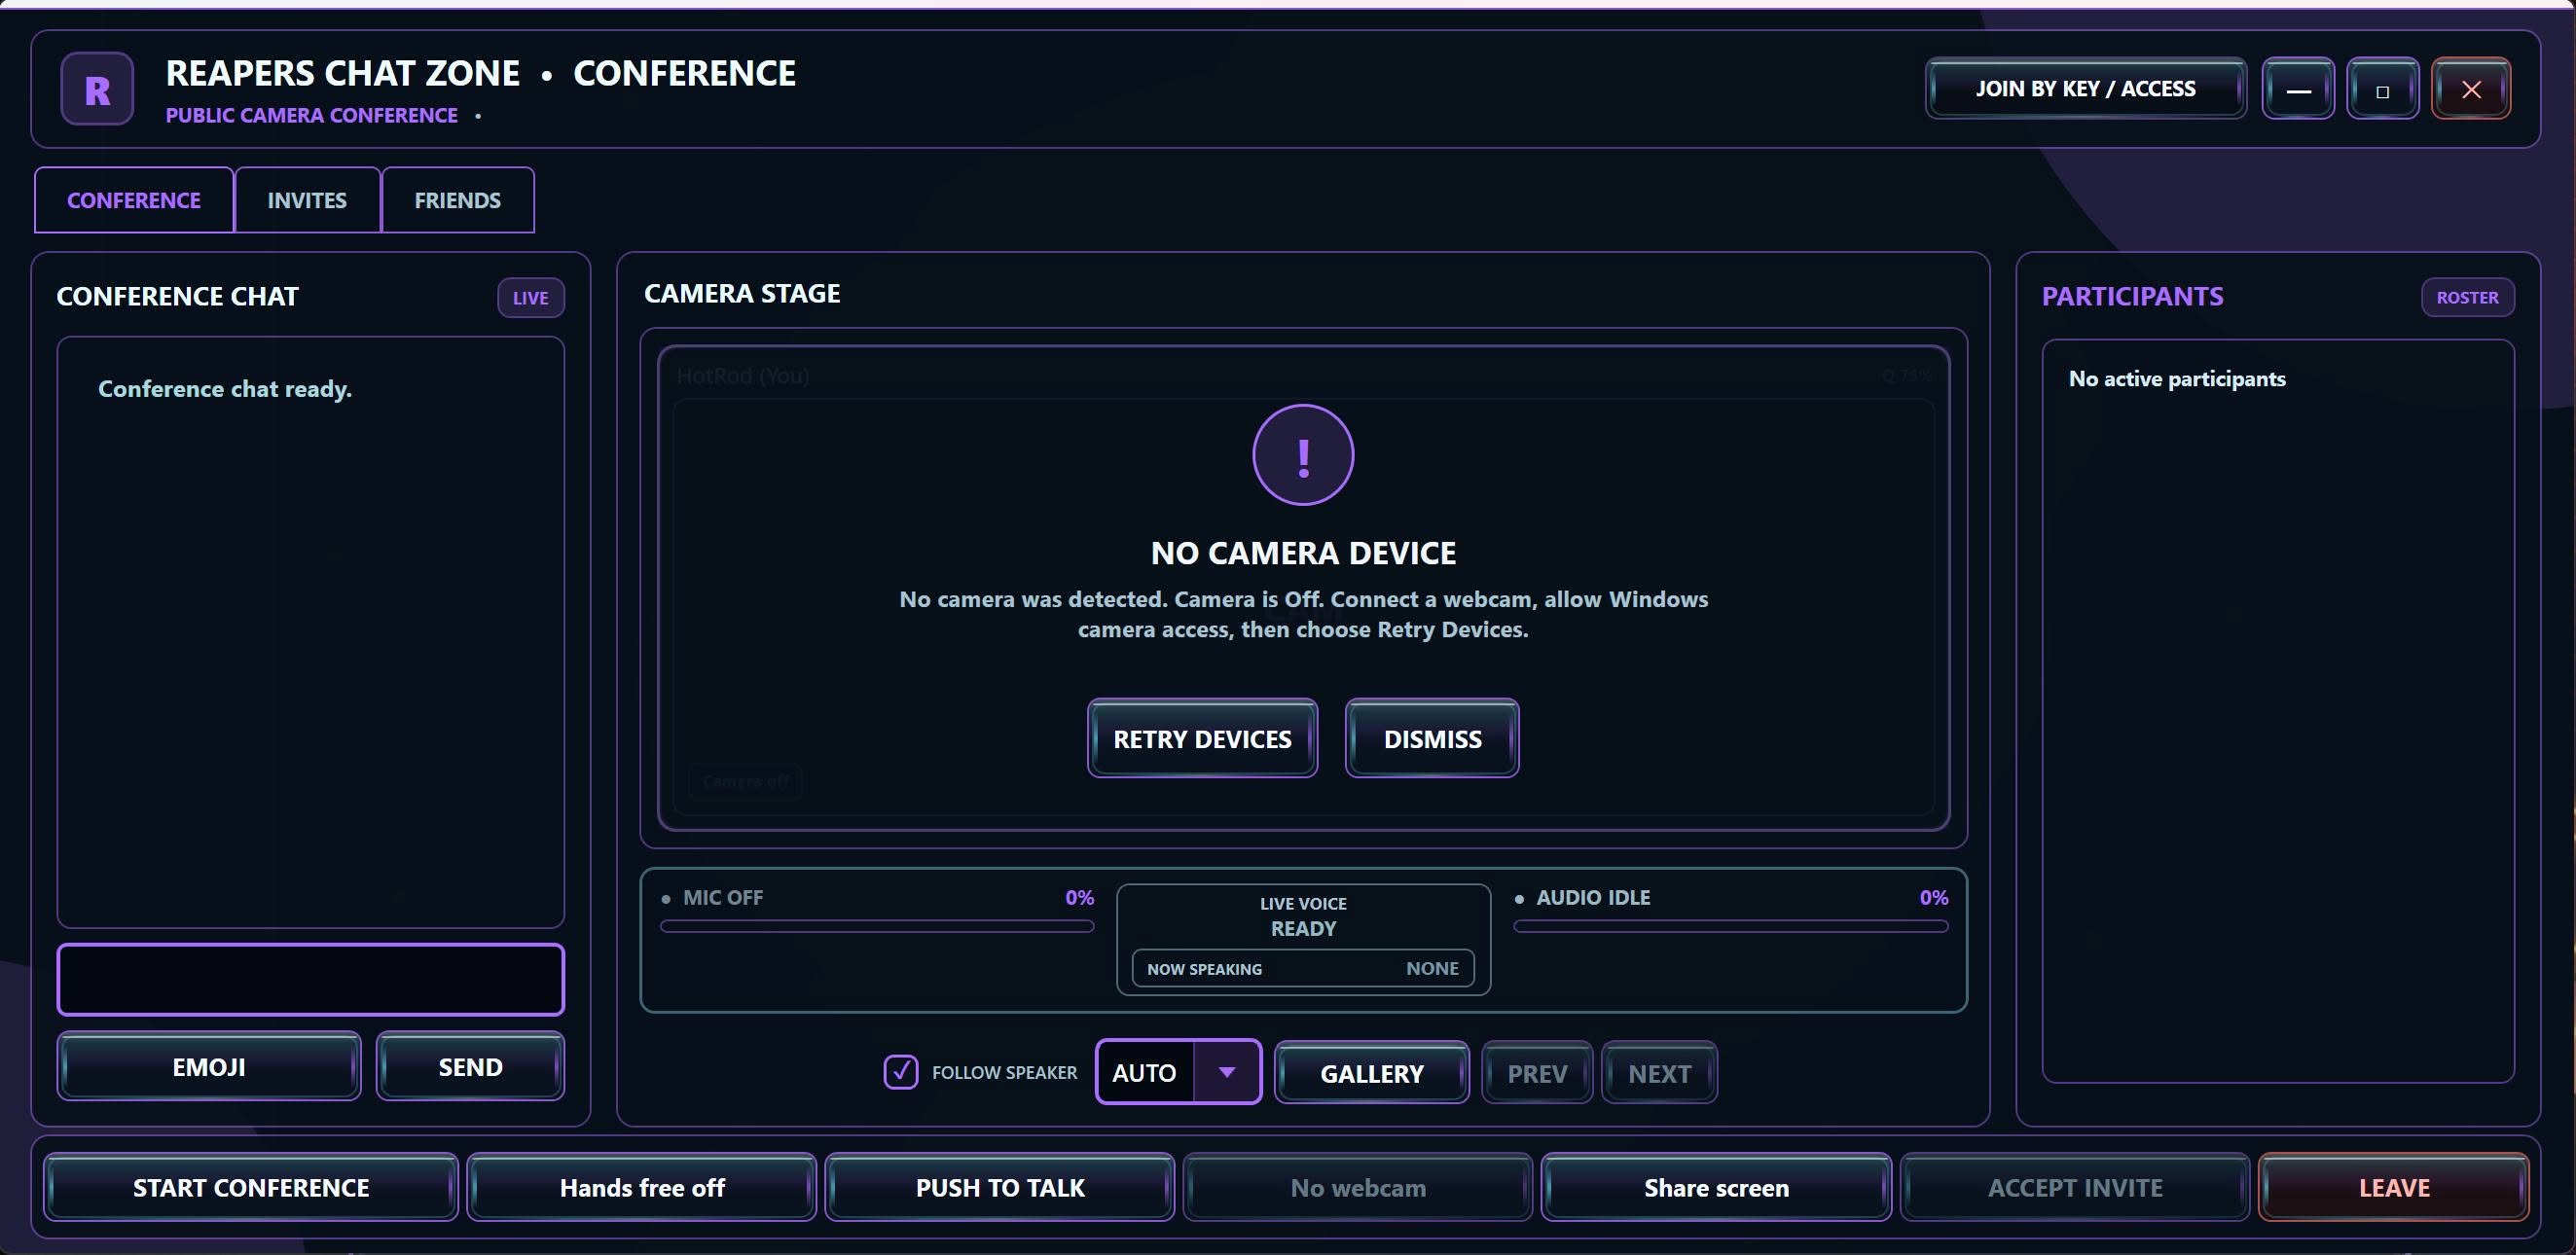Click Accept Invite button
Viewport: 2576px width, 1255px height.
click(2074, 1187)
